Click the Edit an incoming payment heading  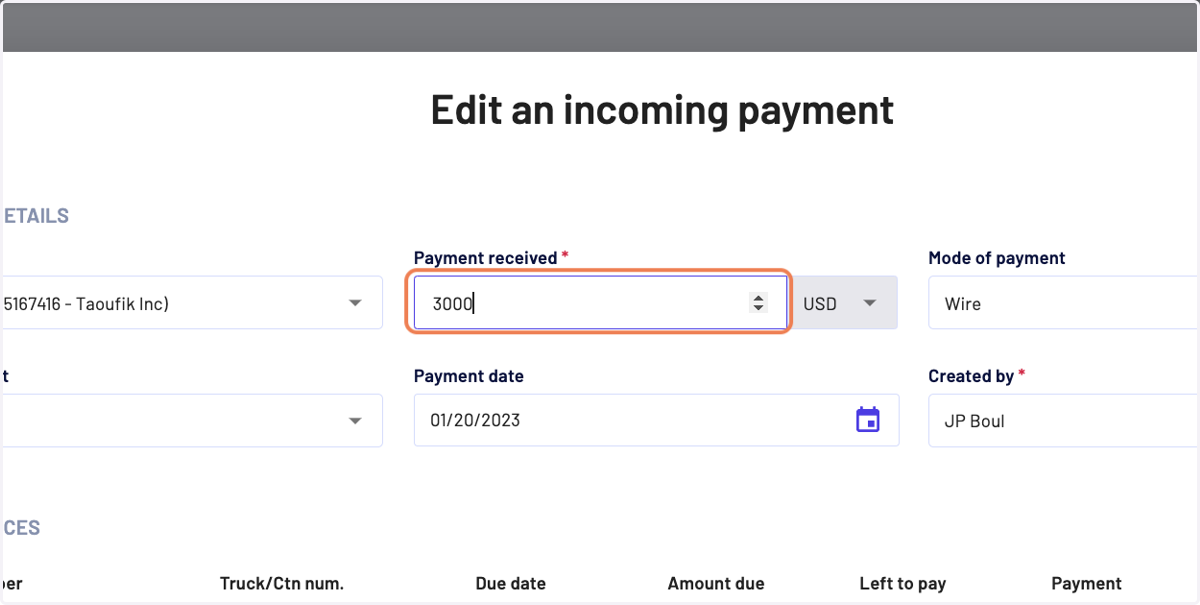[x=662, y=109]
